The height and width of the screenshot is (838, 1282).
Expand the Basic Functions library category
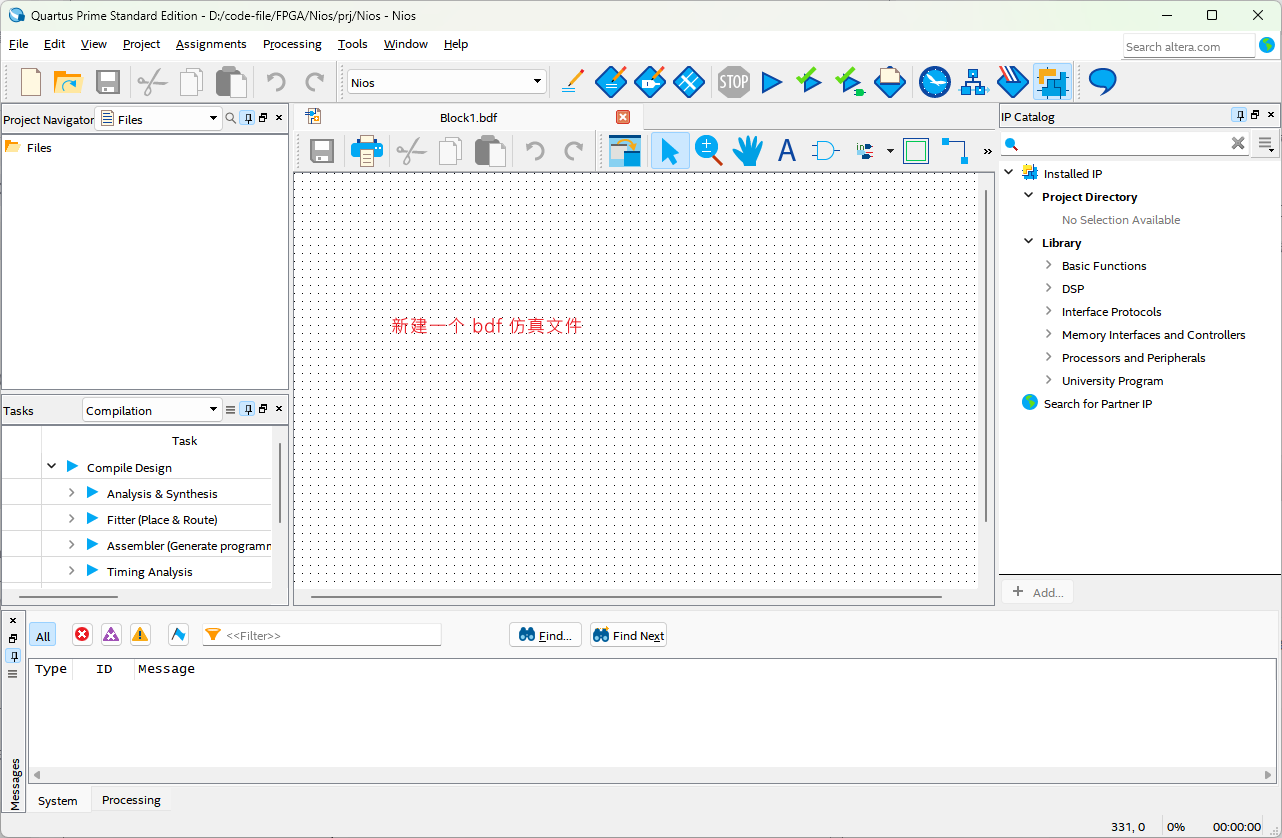(x=1048, y=265)
